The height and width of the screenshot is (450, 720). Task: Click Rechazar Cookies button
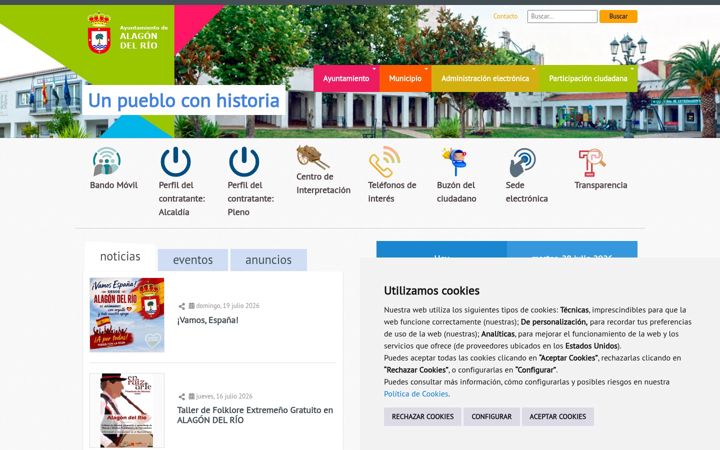click(422, 416)
